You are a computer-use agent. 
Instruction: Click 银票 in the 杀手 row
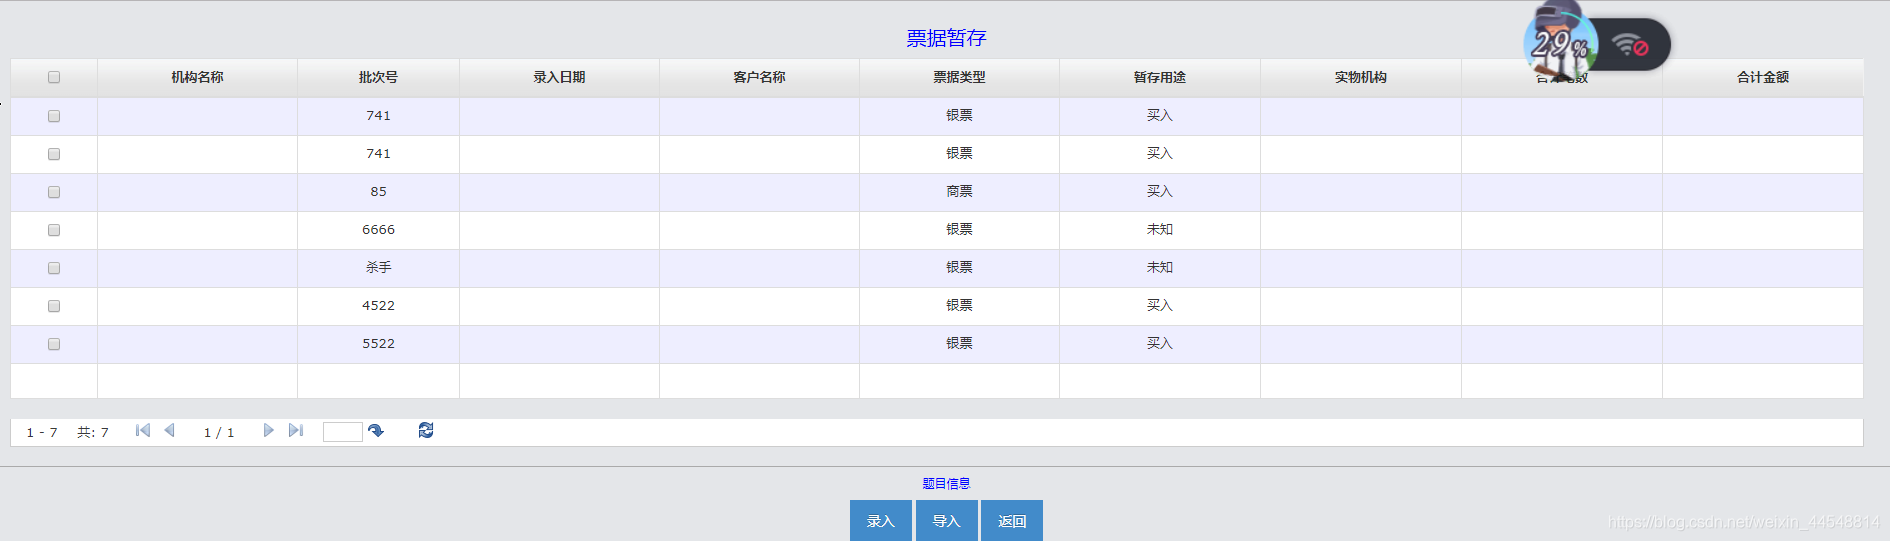[959, 268]
